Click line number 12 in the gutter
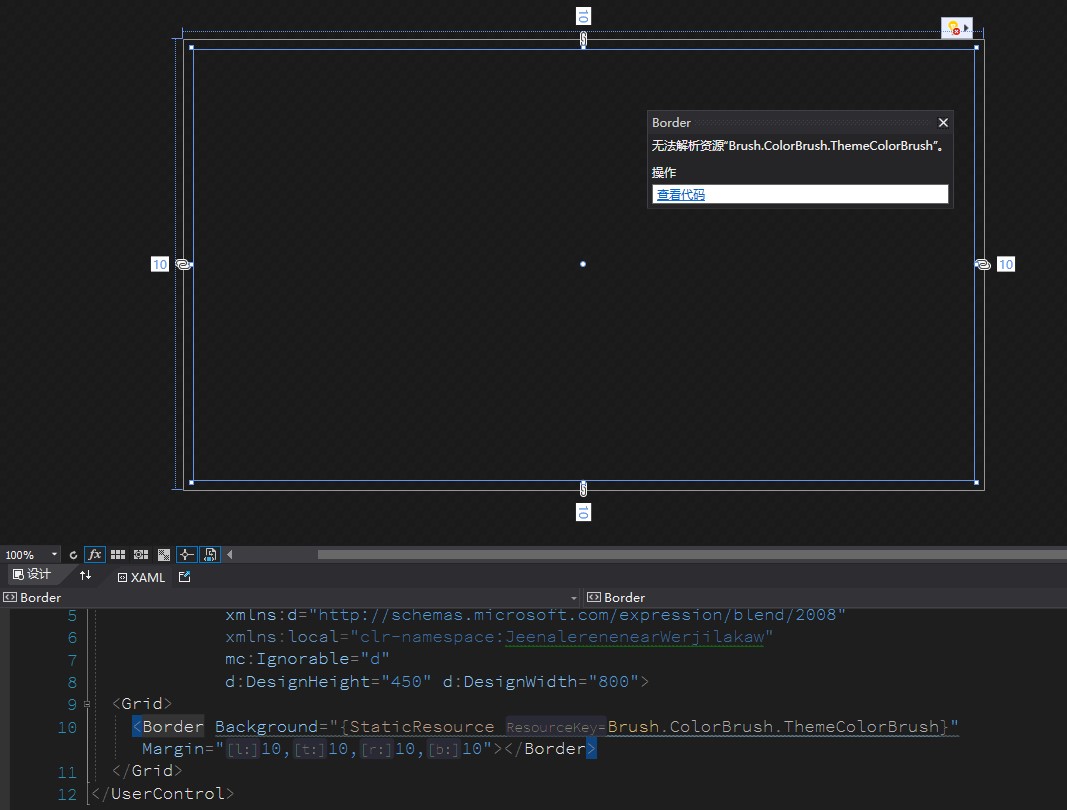Viewport: 1067px width, 810px height. (67, 794)
